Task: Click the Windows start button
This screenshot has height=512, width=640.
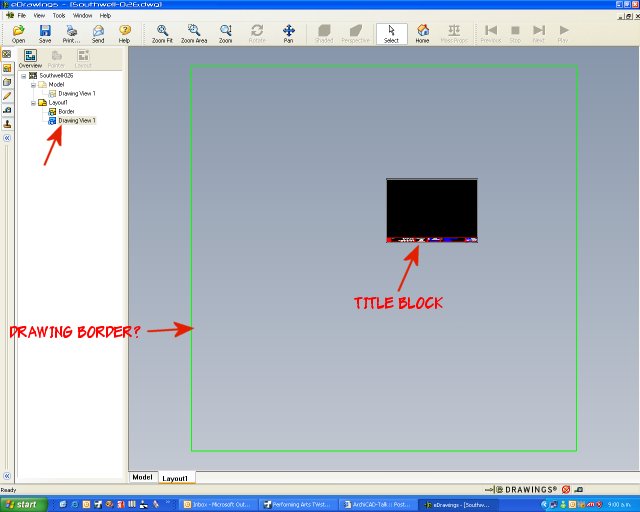Action: 22,505
